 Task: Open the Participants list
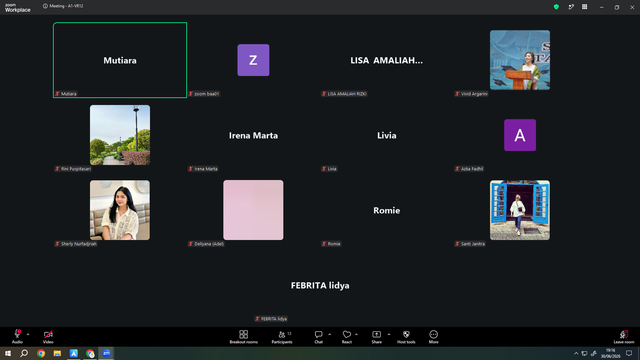tap(282, 337)
